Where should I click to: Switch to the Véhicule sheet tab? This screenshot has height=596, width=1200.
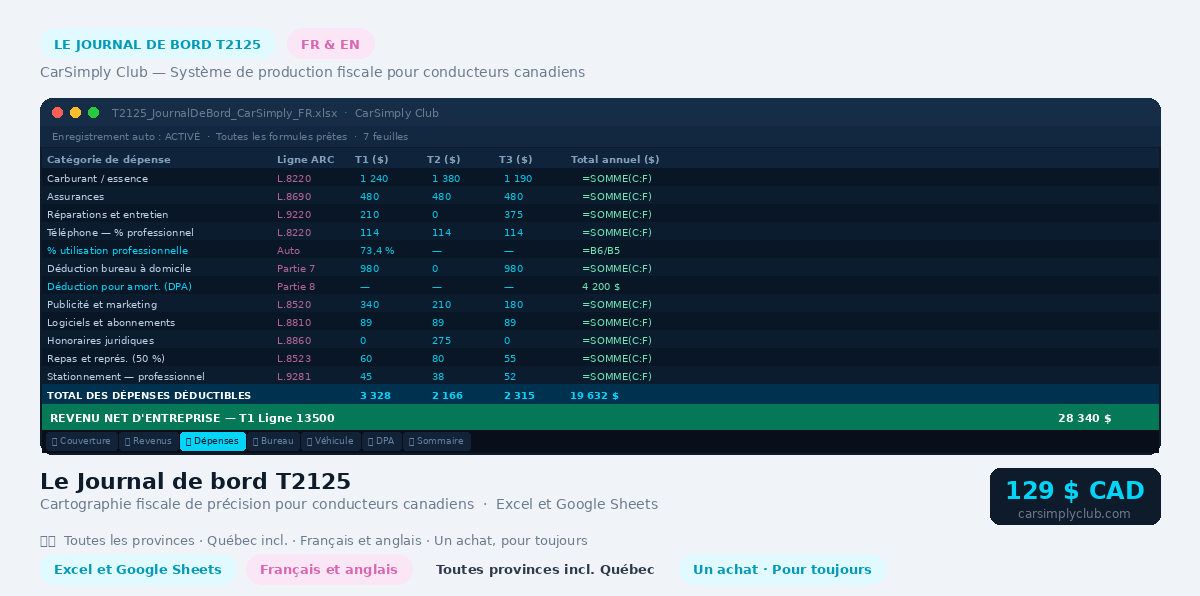[331, 441]
